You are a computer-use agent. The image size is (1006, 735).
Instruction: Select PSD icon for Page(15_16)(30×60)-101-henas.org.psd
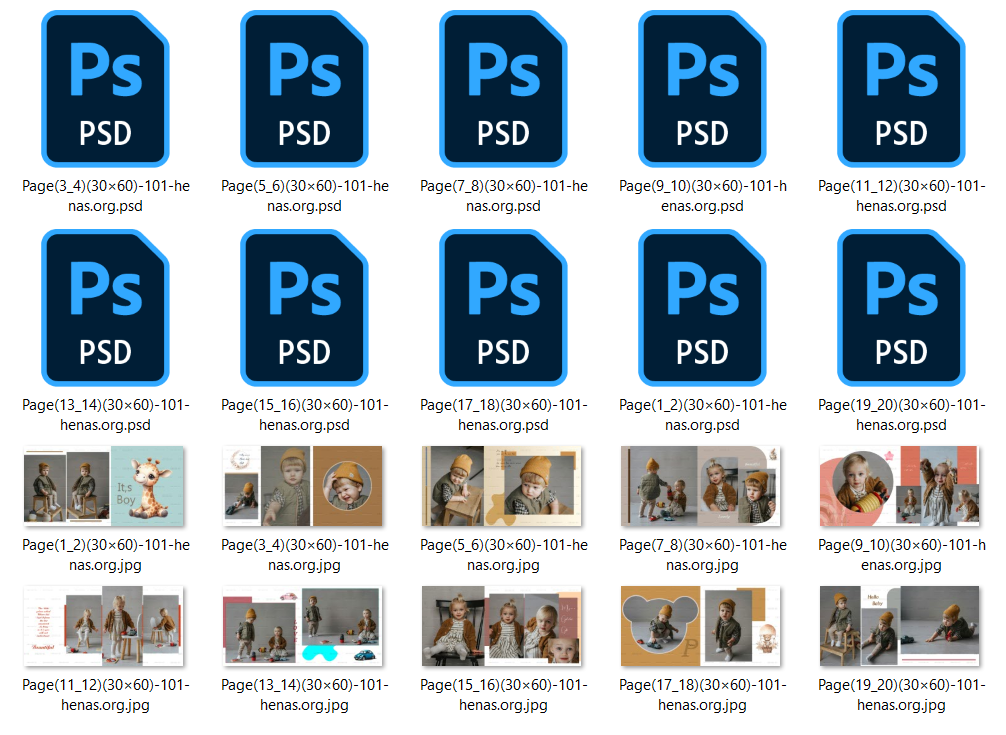[x=304, y=308]
